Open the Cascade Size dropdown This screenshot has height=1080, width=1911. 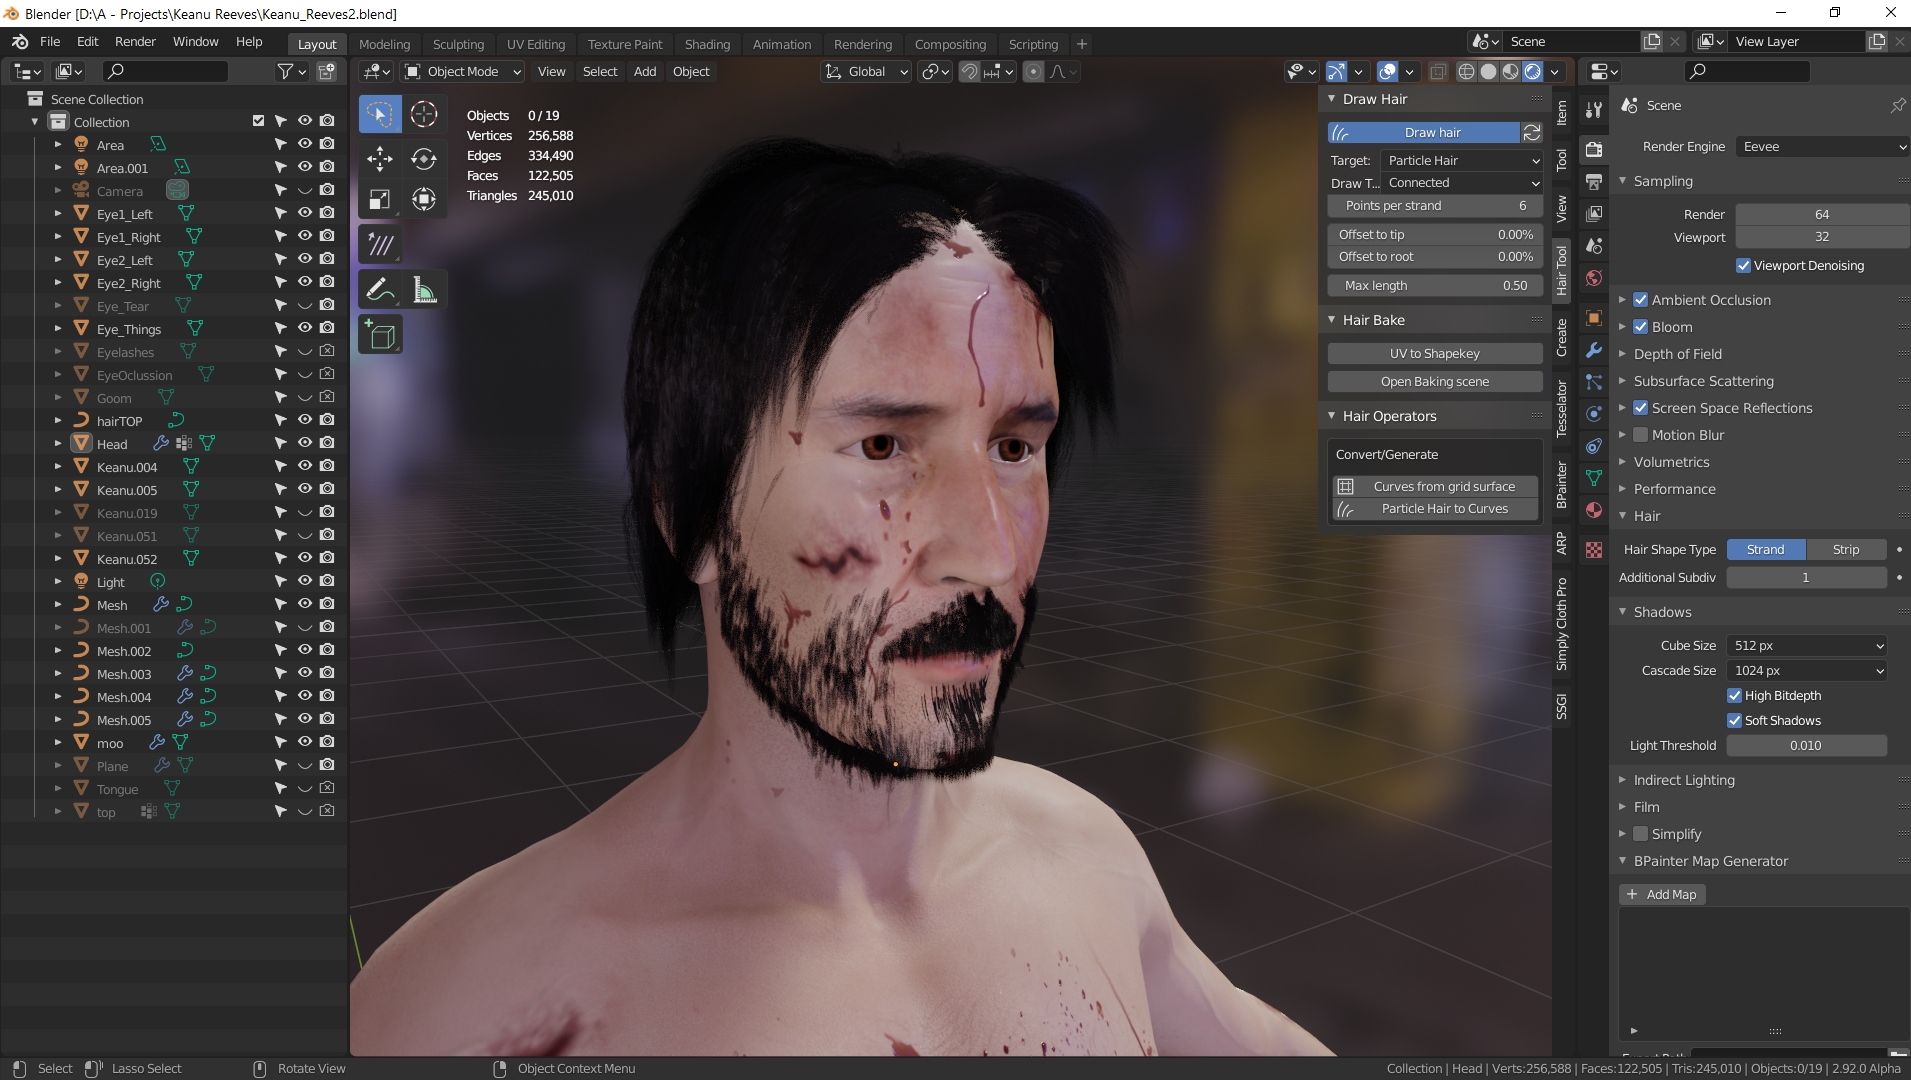click(1806, 670)
